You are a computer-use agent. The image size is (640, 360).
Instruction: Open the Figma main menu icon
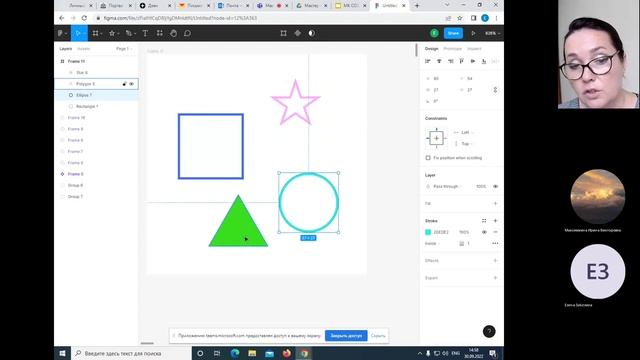60,33
